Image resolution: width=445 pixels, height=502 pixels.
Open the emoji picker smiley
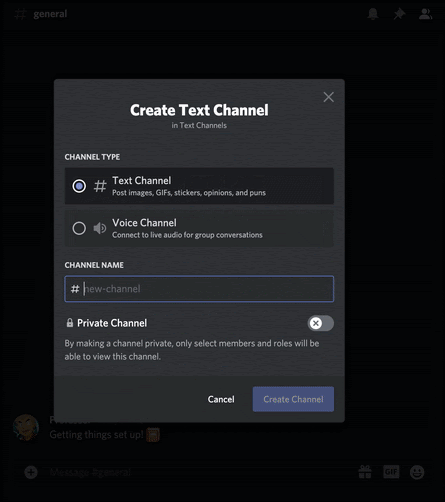coord(417,472)
